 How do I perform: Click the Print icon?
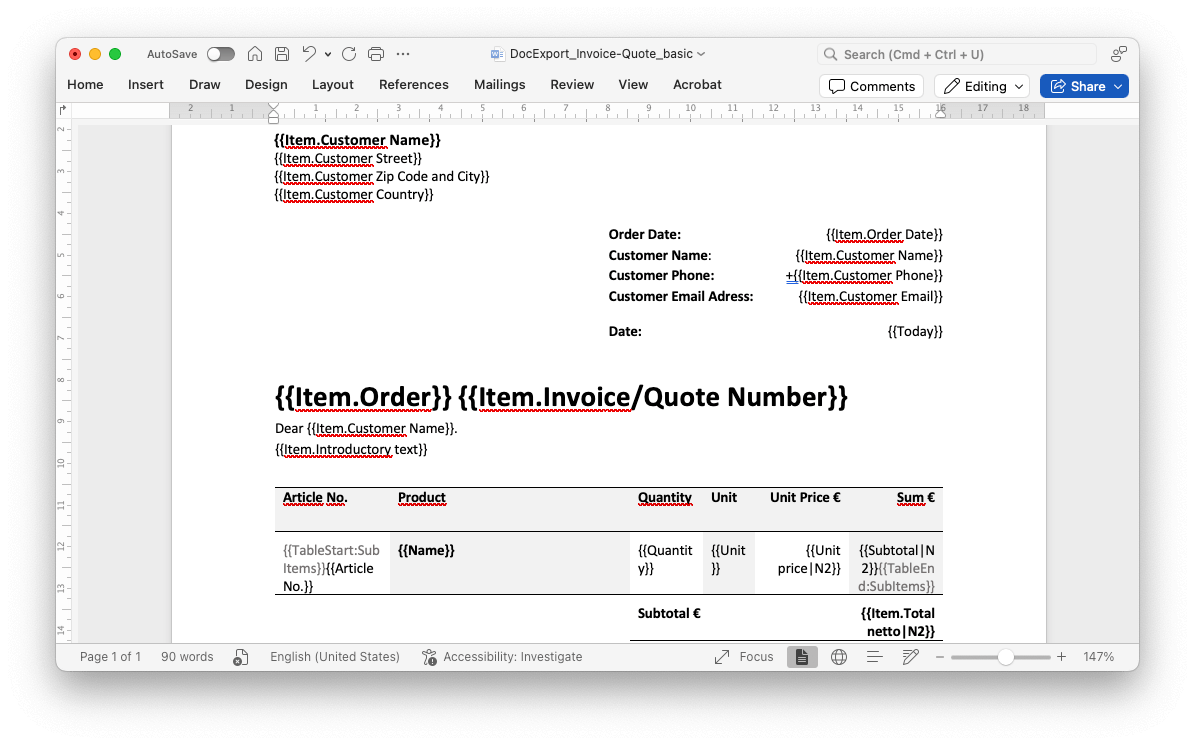[376, 54]
